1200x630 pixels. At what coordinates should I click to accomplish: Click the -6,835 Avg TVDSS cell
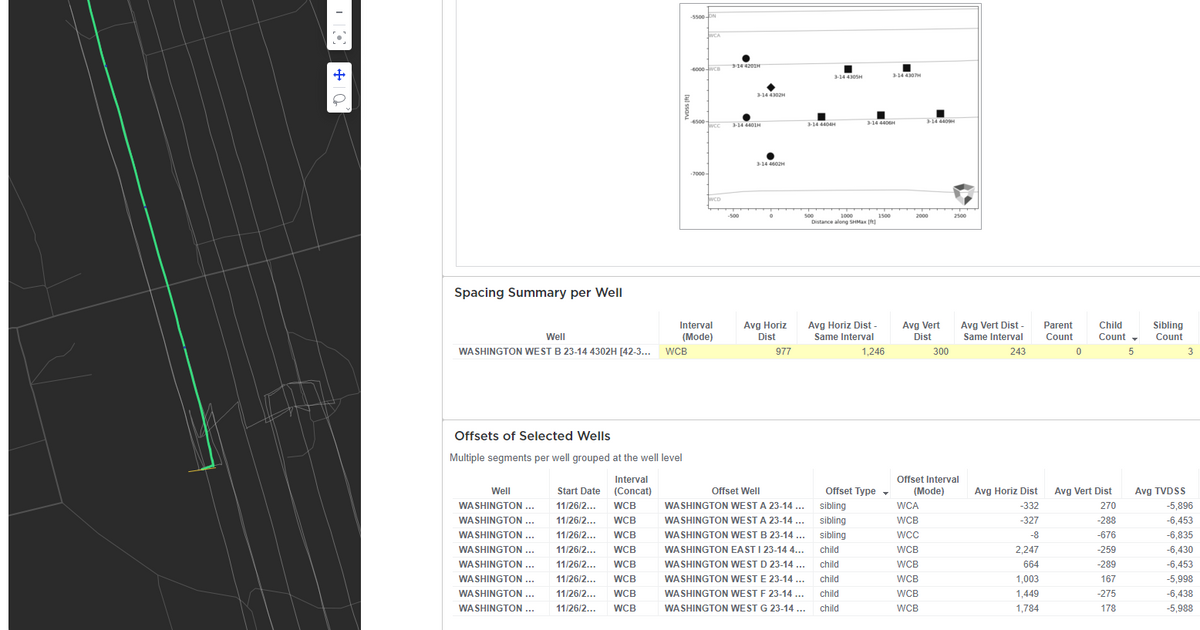tap(1179, 535)
